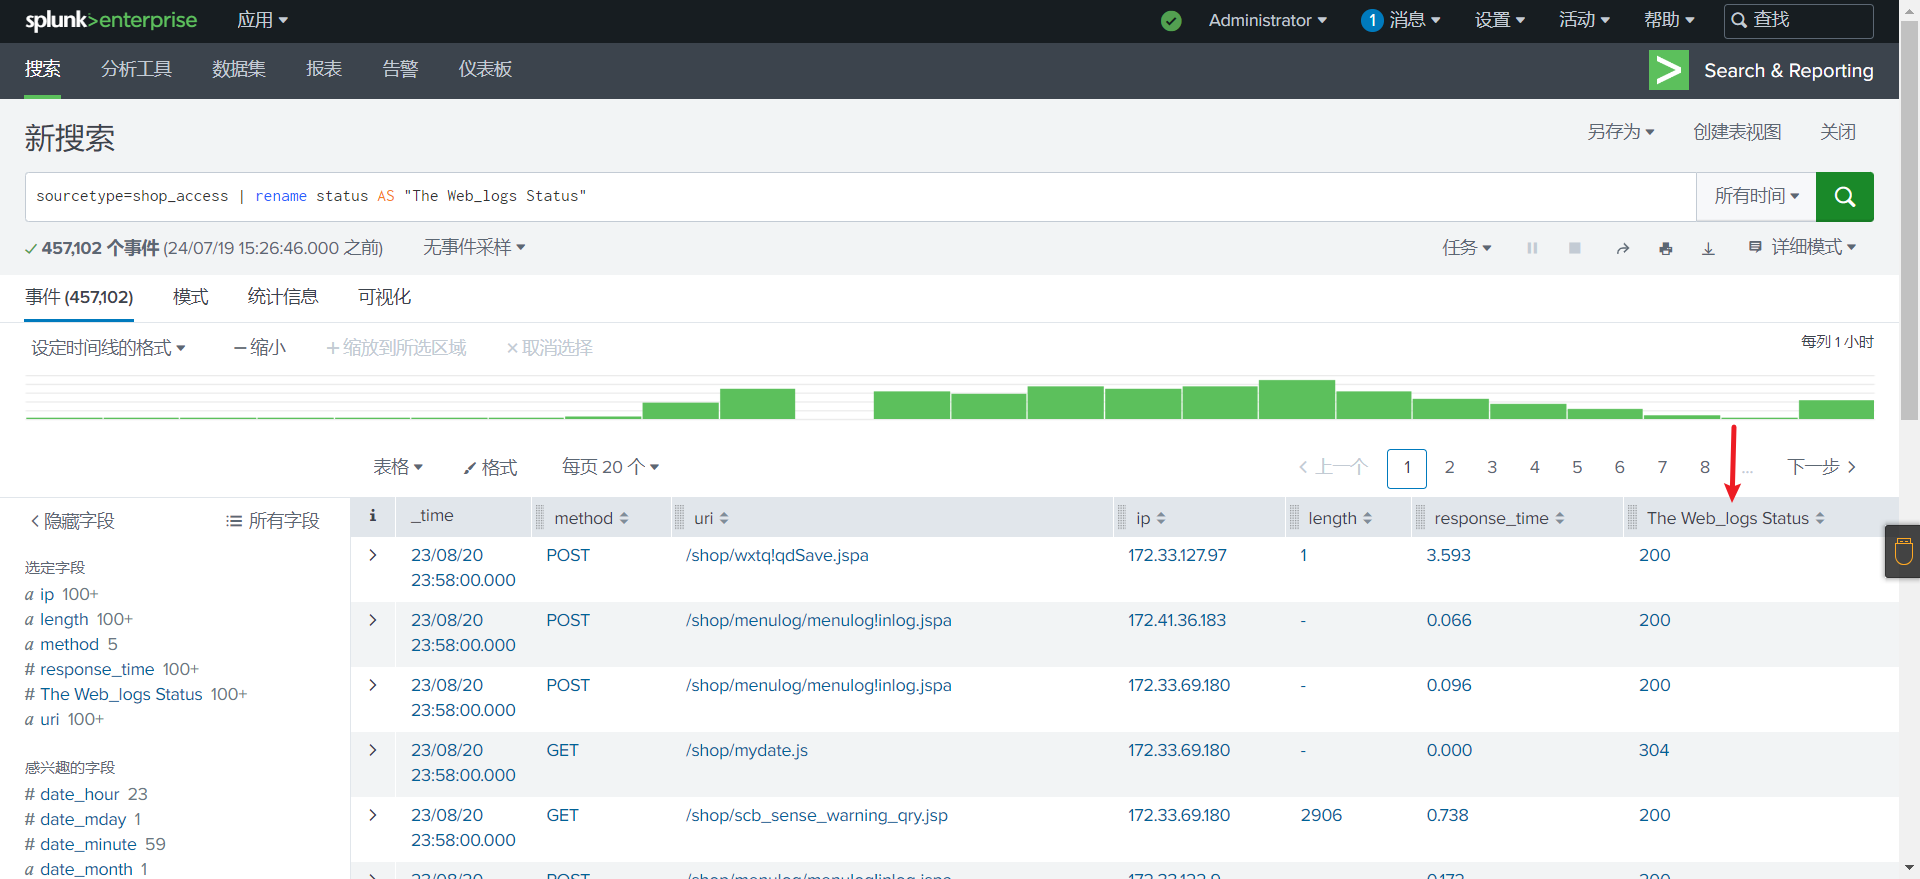Screen dimensions: 1920x879
Task: Pause the running search job
Action: tap(1532, 248)
